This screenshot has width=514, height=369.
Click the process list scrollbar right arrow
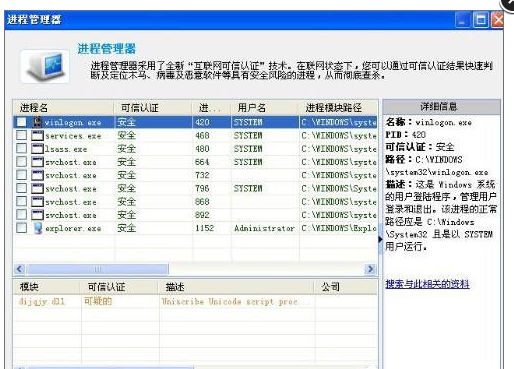(370, 269)
